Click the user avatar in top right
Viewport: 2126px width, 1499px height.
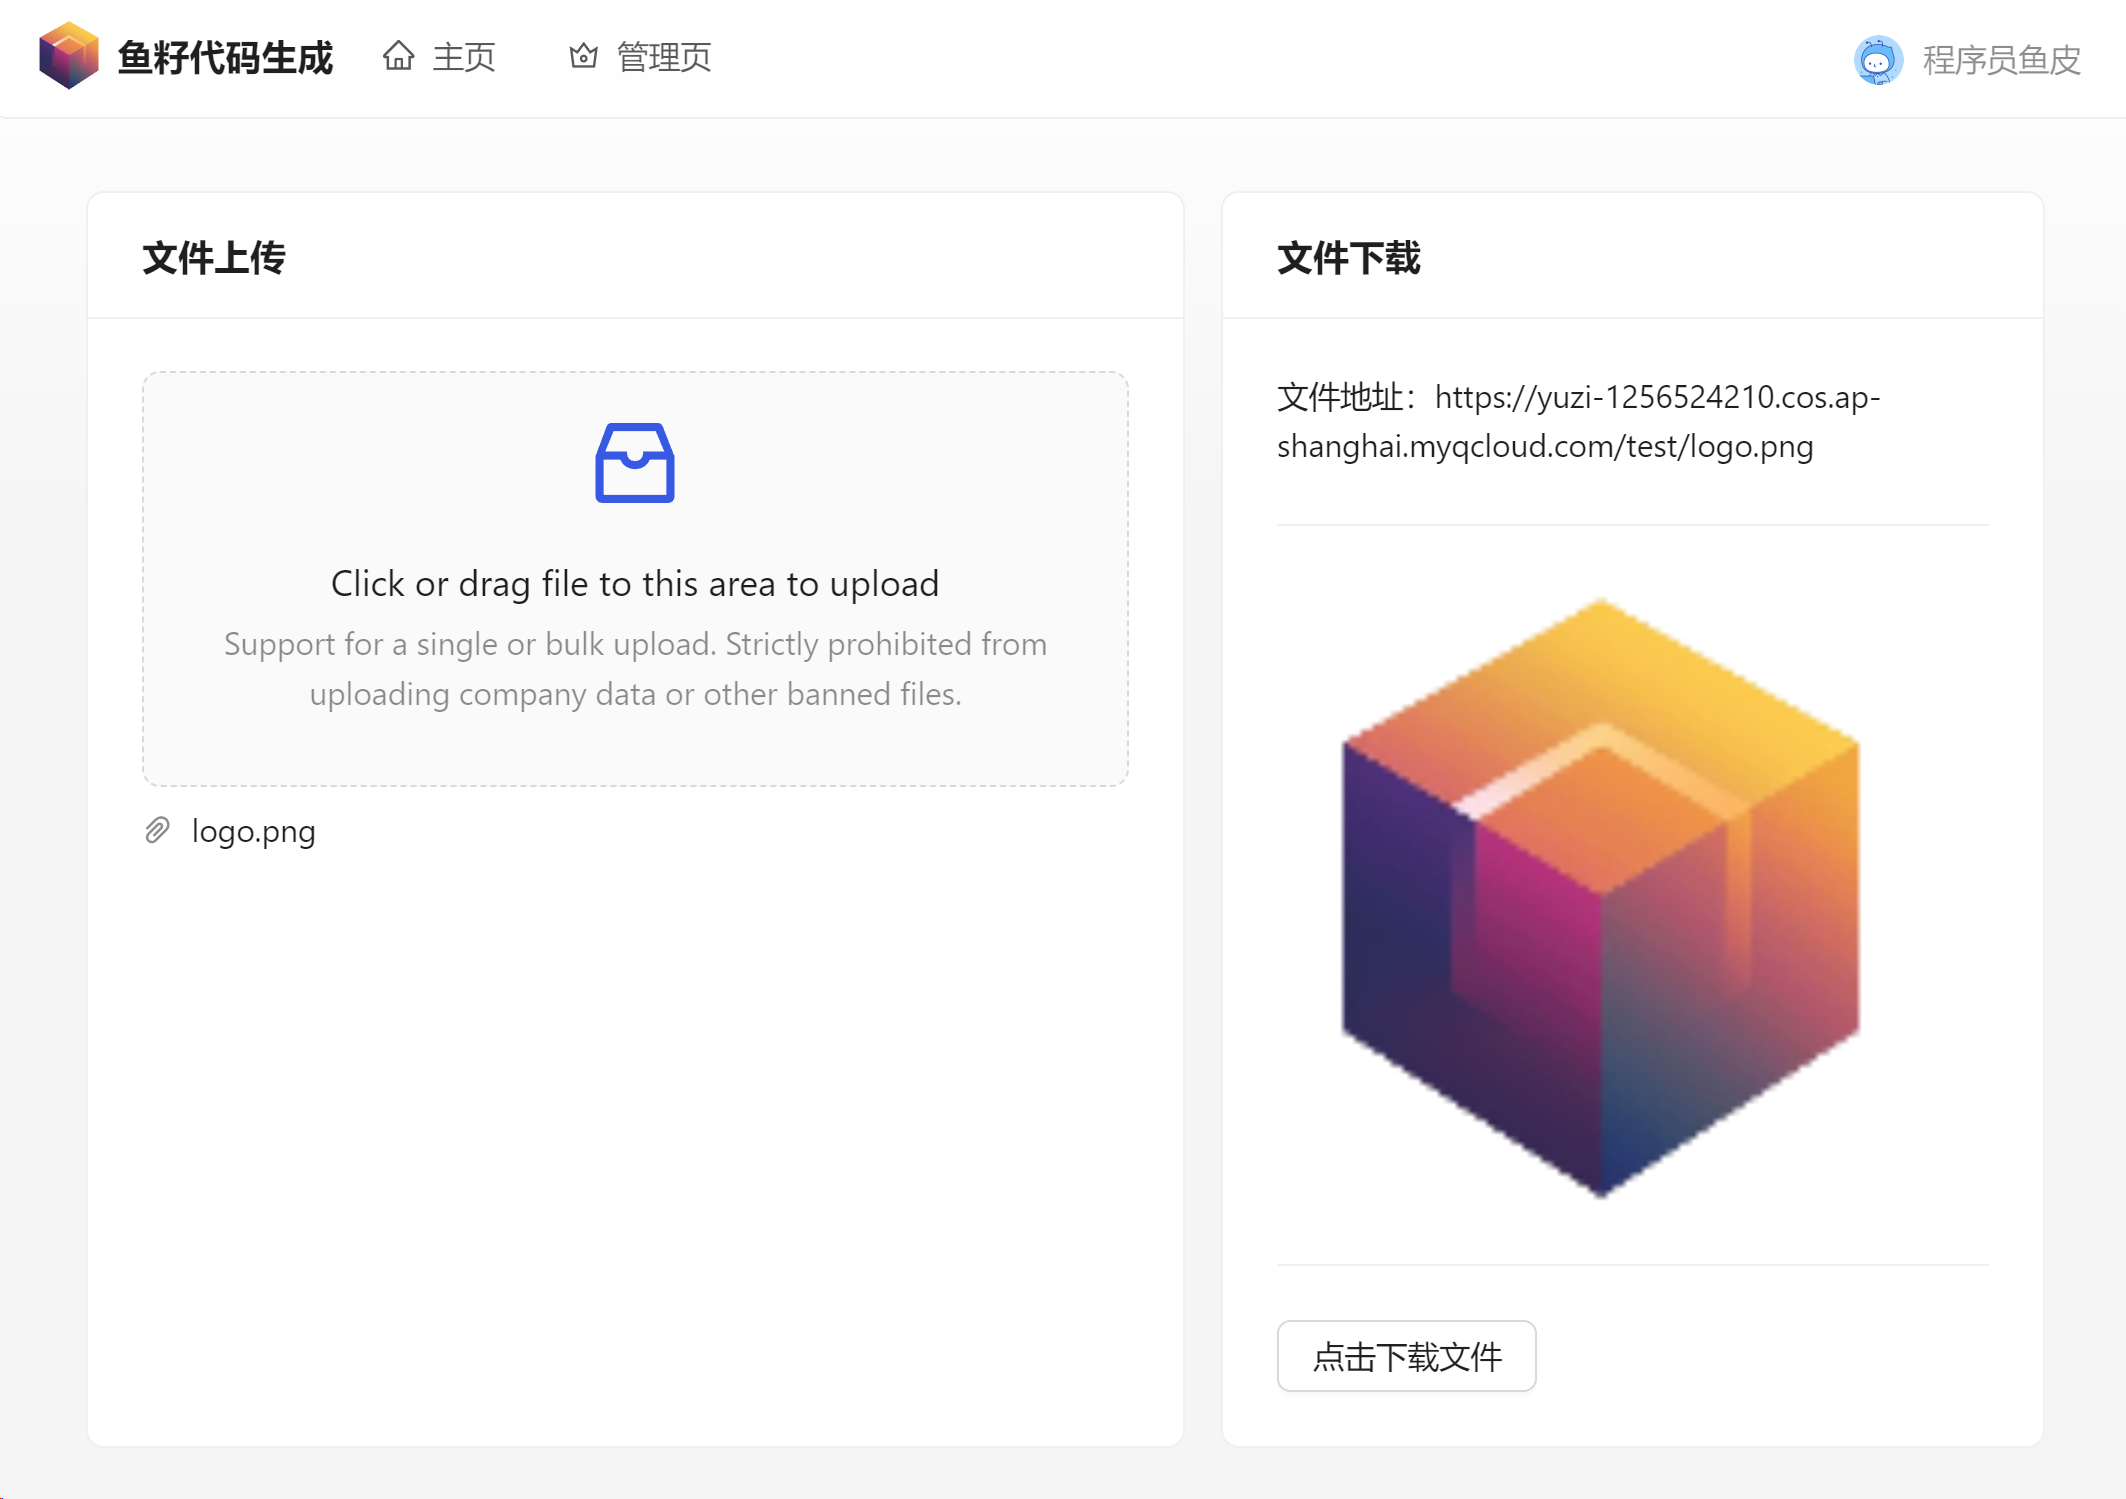coord(1877,60)
